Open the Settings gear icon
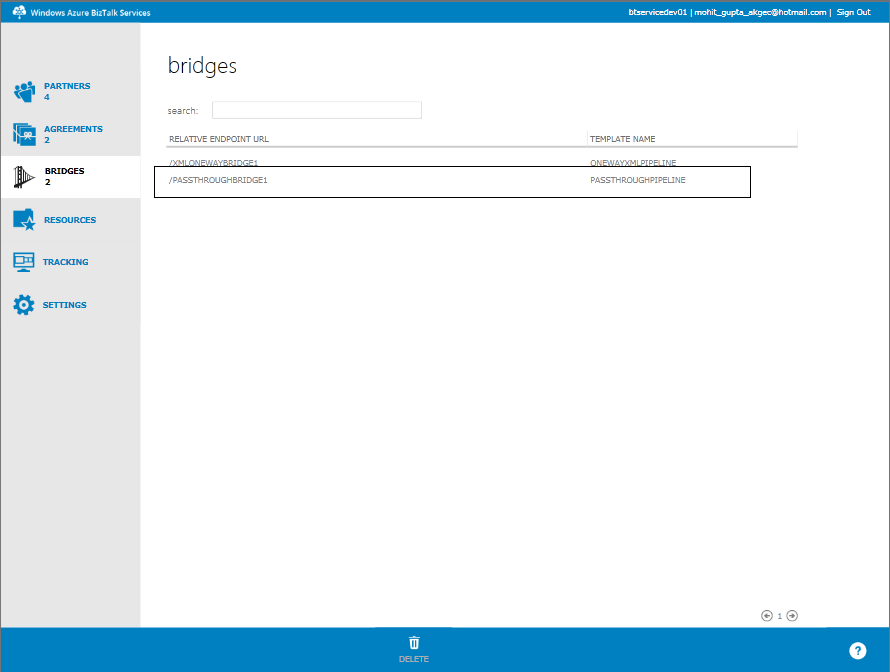The height and width of the screenshot is (672, 890). coord(24,305)
